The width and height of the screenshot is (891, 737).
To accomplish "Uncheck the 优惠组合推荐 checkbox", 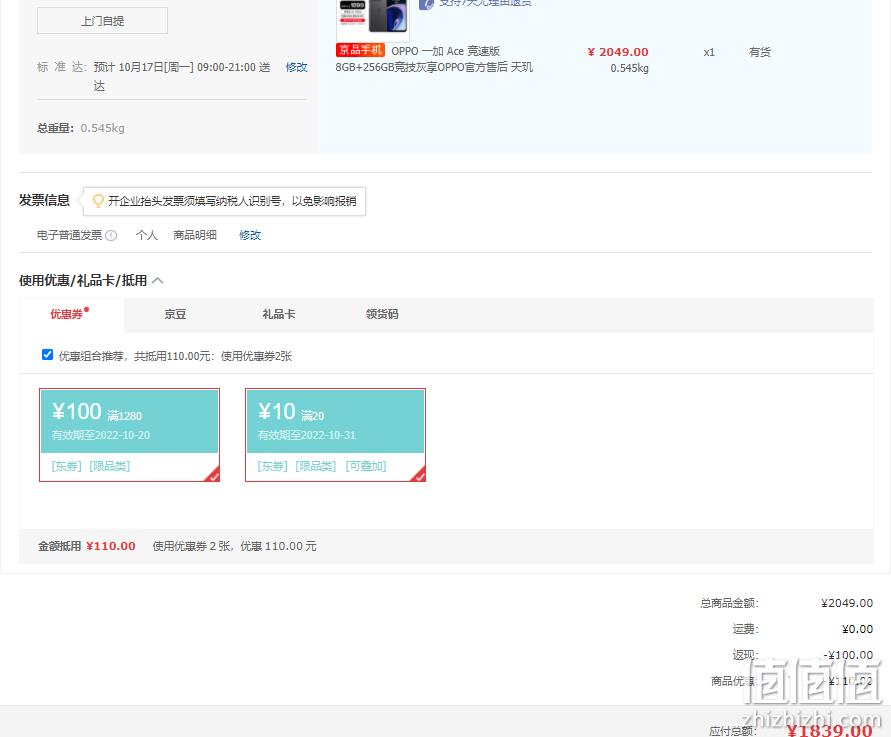I will click(x=48, y=355).
